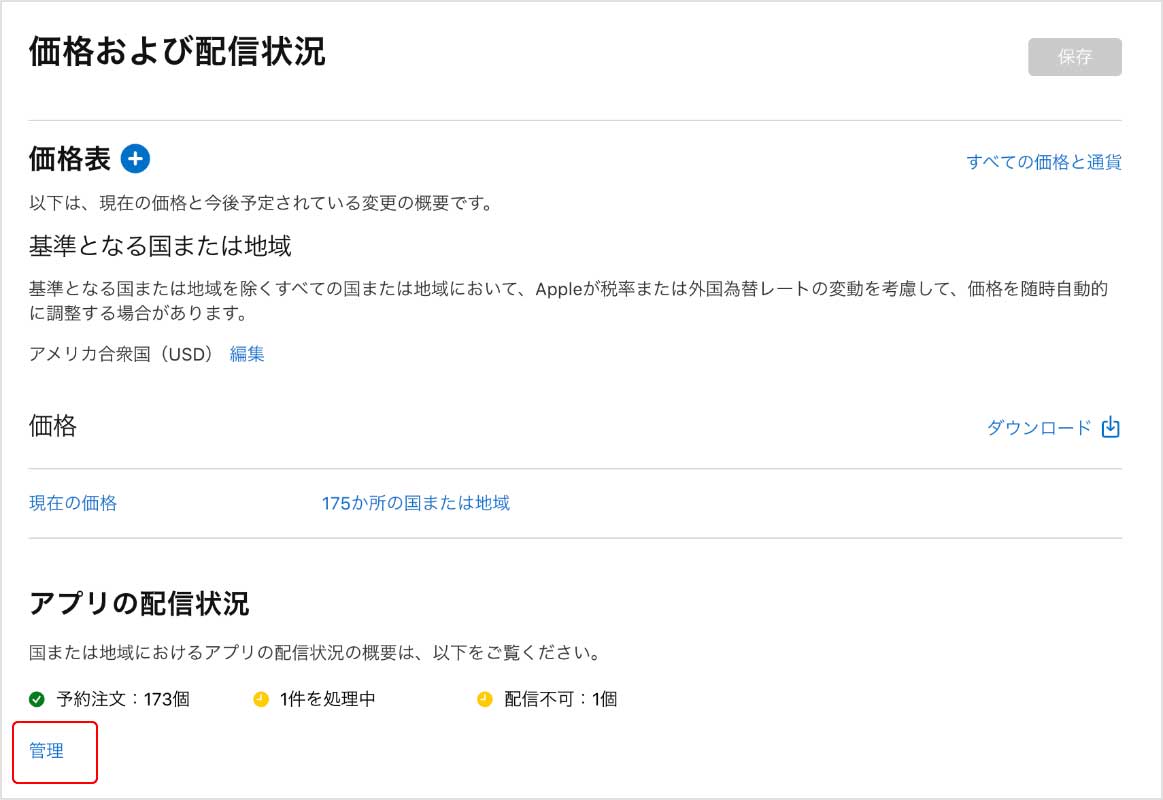Open the すべての価格と通貨 link
1163x800 pixels.
click(1043, 162)
